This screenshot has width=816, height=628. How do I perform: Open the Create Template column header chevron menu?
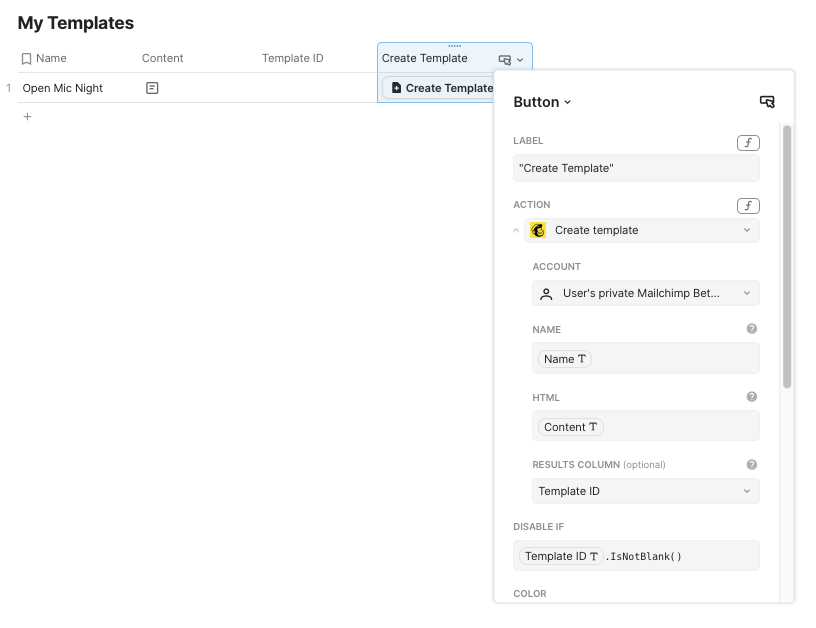[520, 60]
